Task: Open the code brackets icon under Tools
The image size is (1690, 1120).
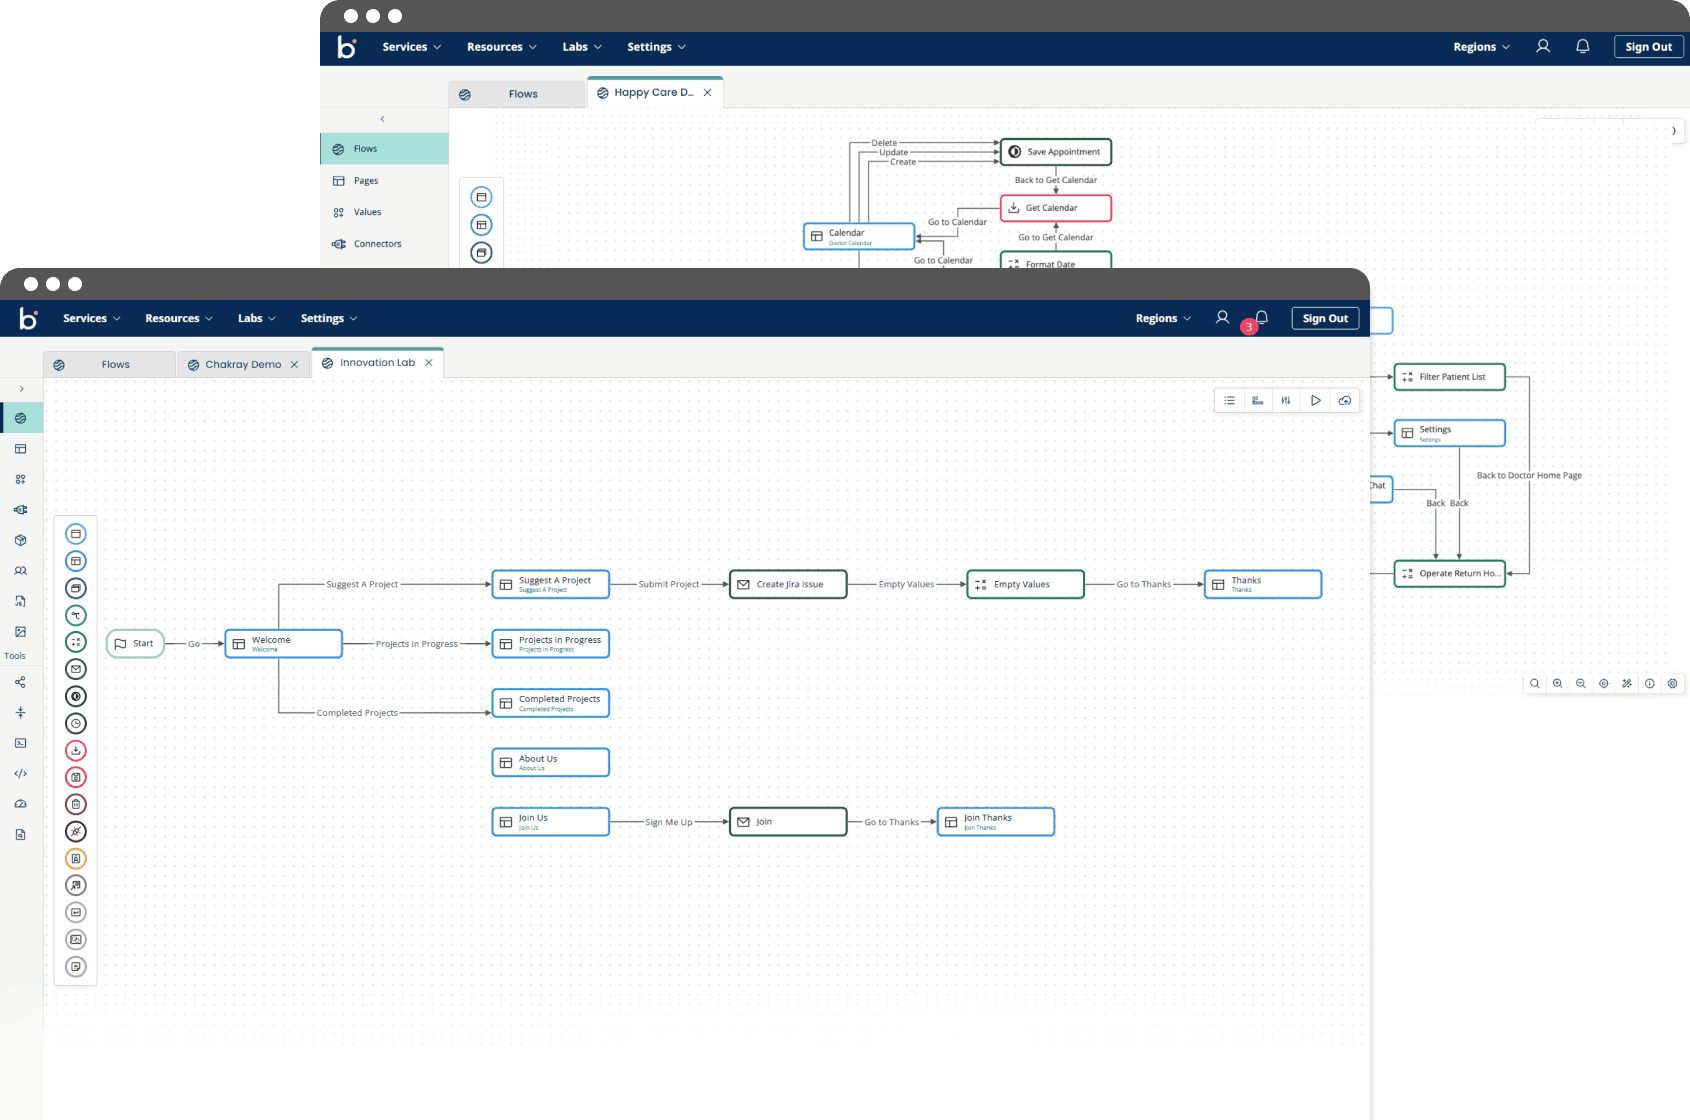Action: 20,773
